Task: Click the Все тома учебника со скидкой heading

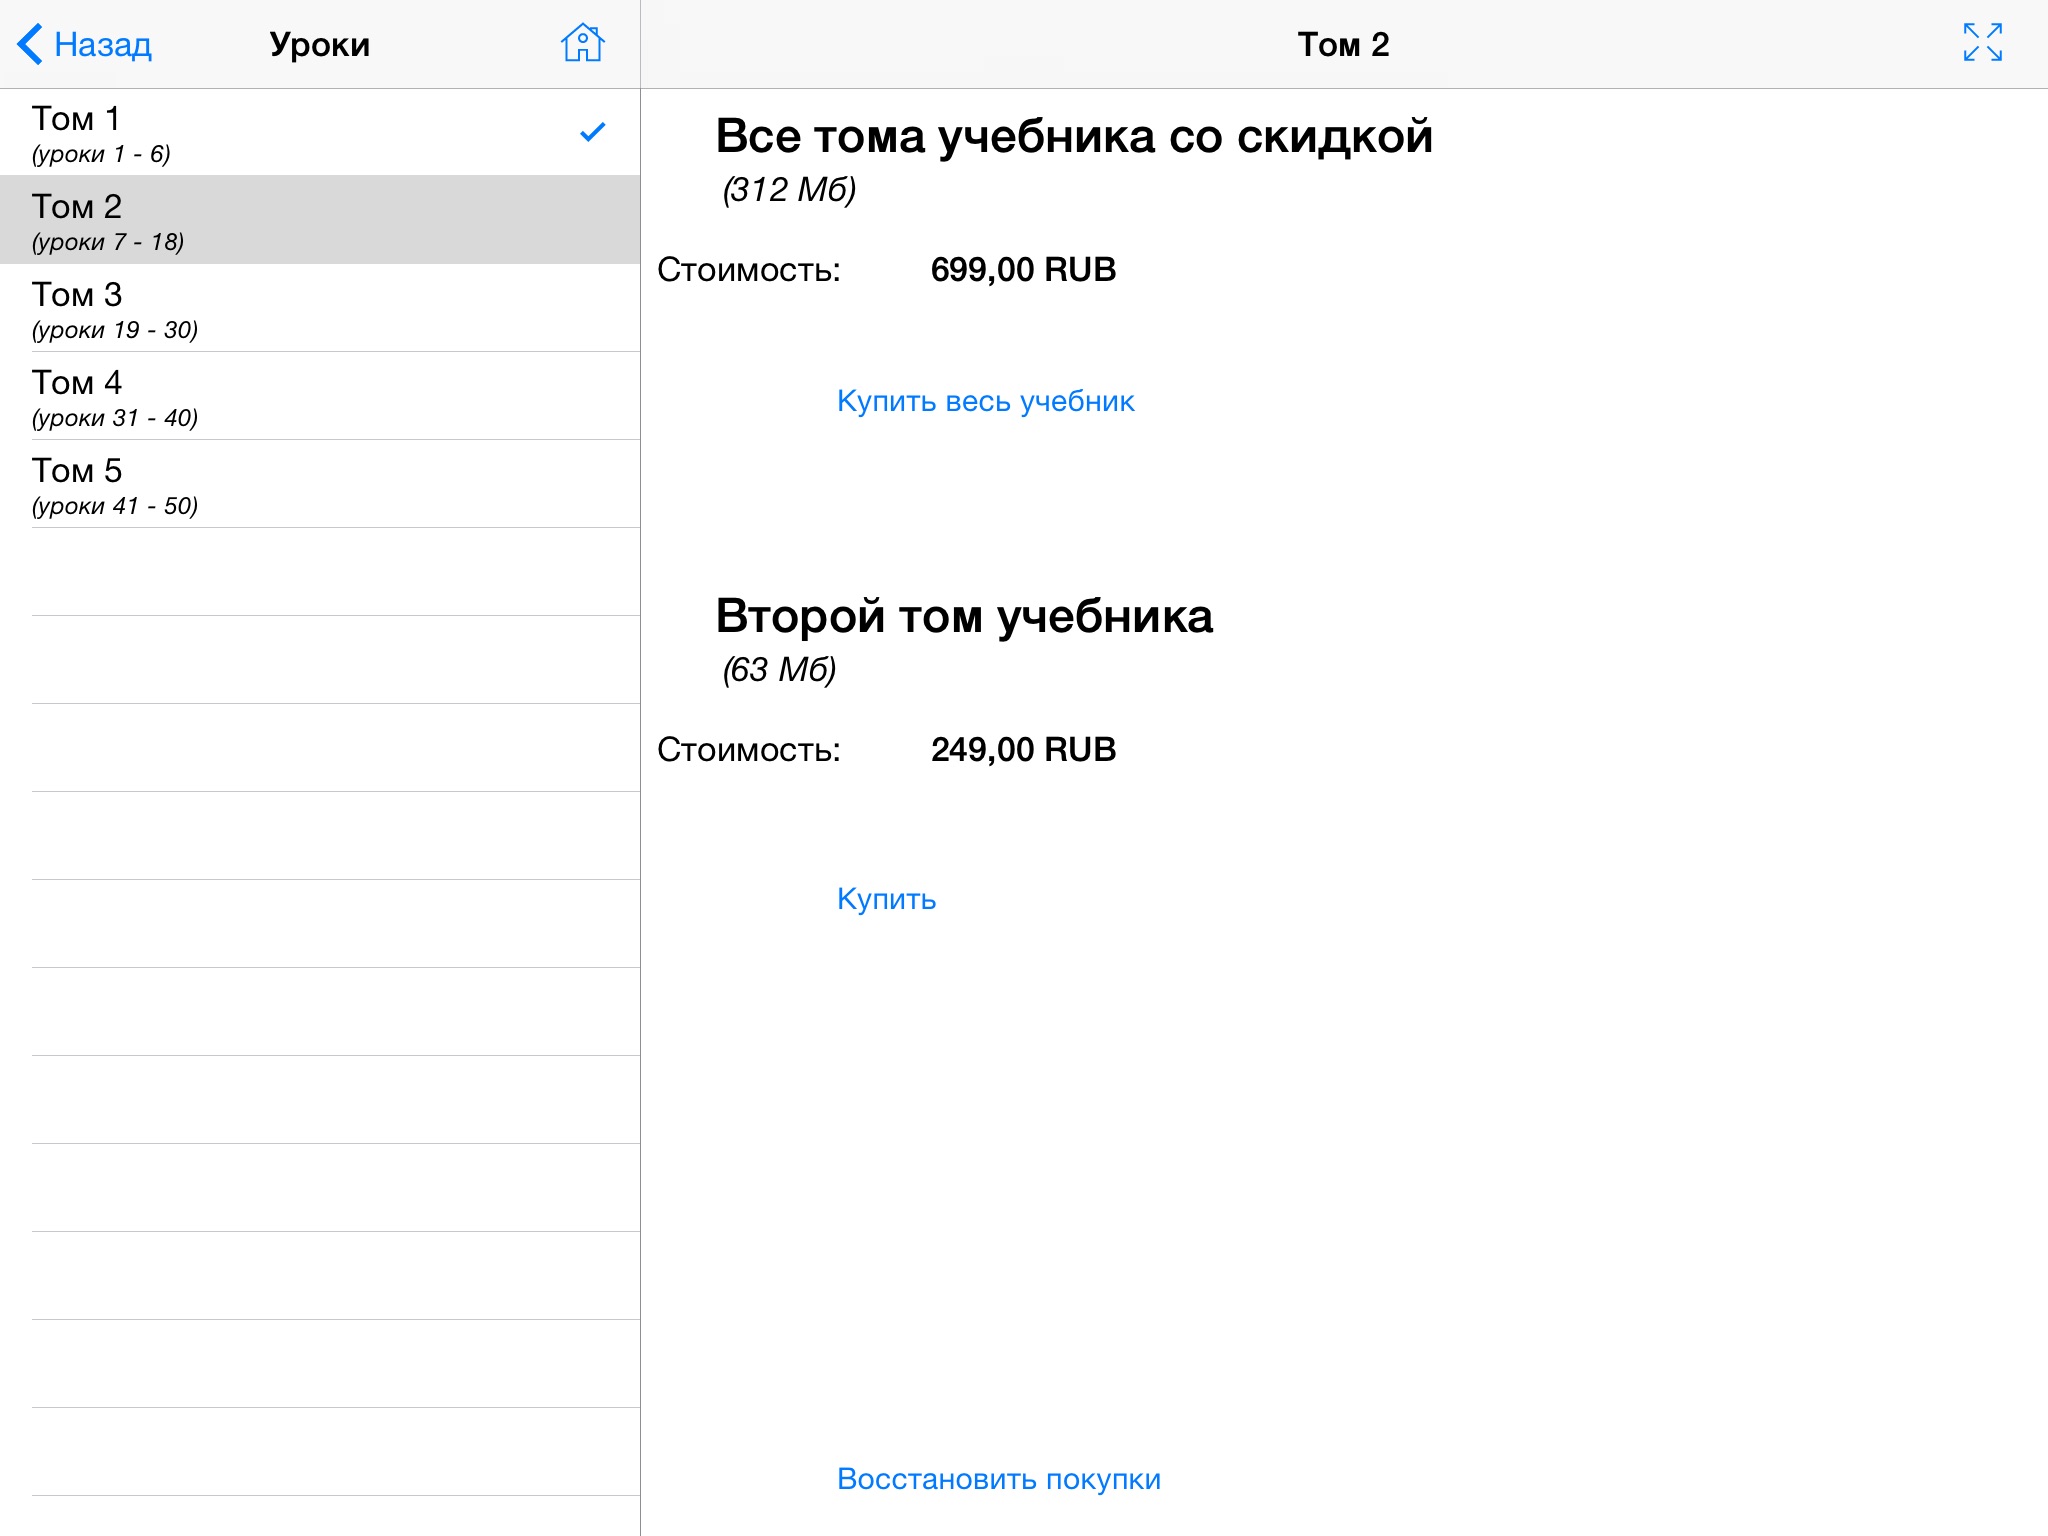Action: point(1074,137)
